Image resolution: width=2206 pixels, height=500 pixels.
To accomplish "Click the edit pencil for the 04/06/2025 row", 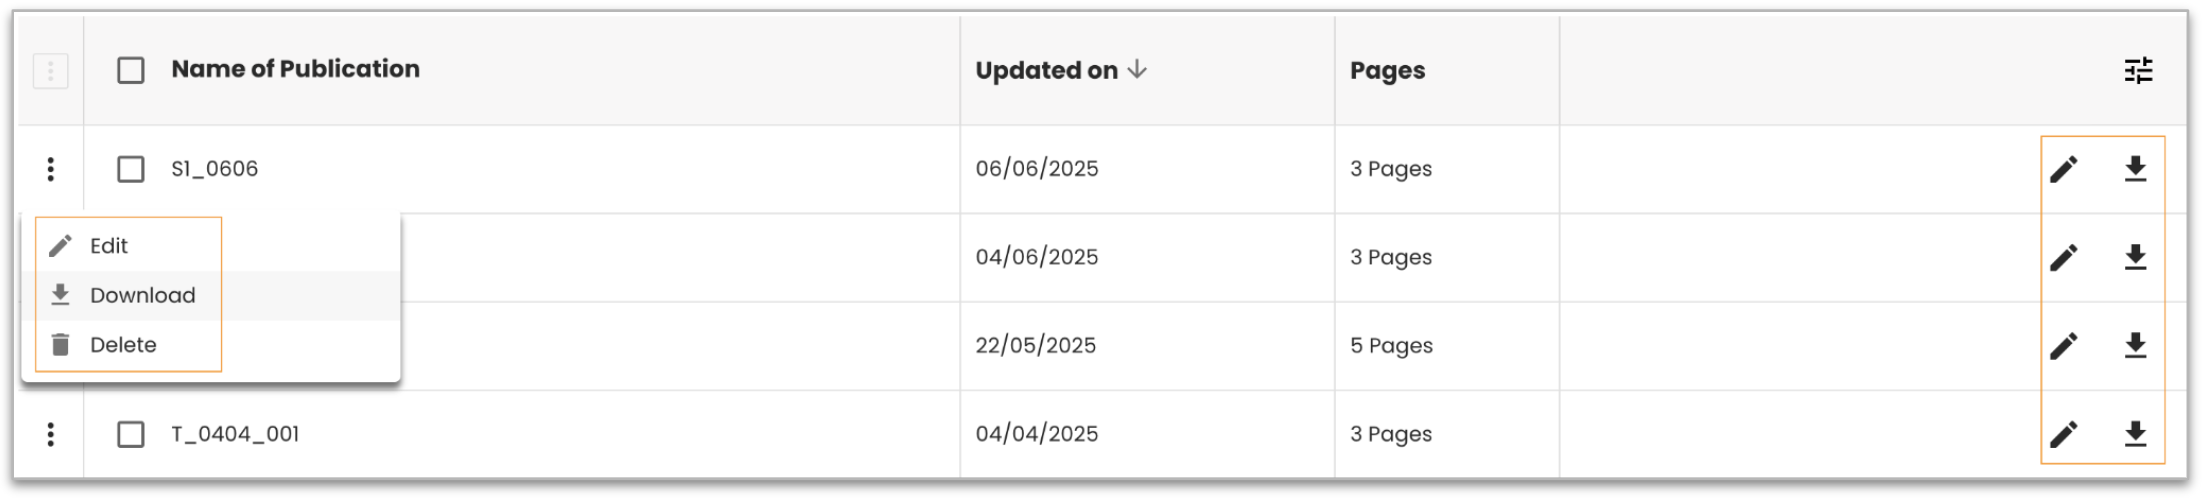I will (x=2063, y=257).
